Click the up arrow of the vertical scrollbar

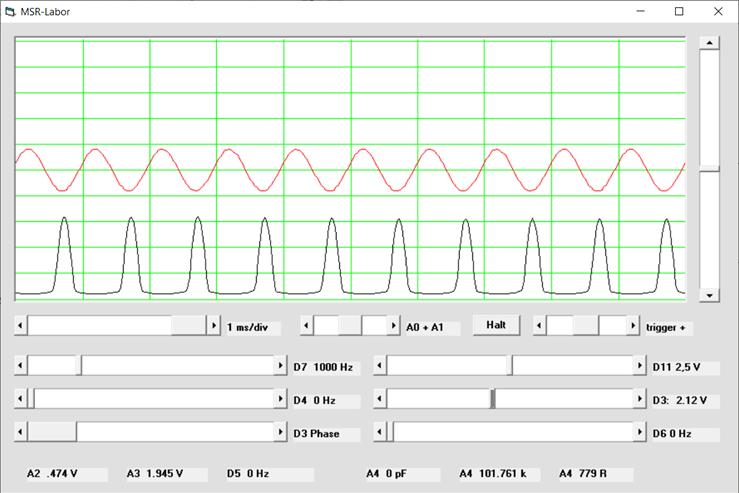(x=708, y=43)
